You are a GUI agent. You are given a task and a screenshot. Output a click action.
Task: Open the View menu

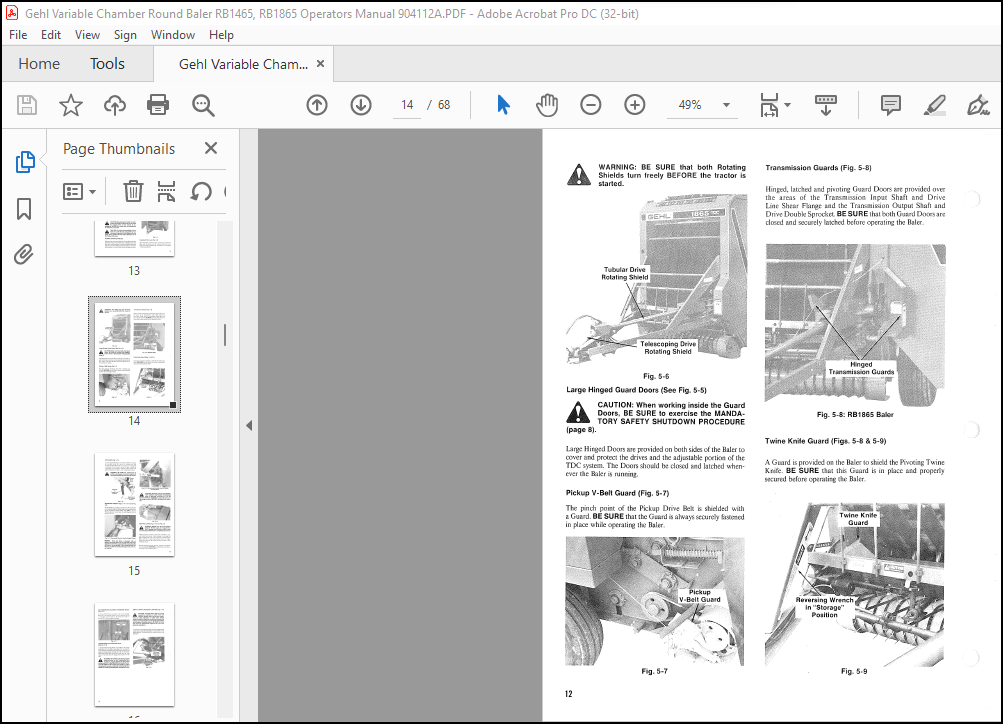[87, 35]
